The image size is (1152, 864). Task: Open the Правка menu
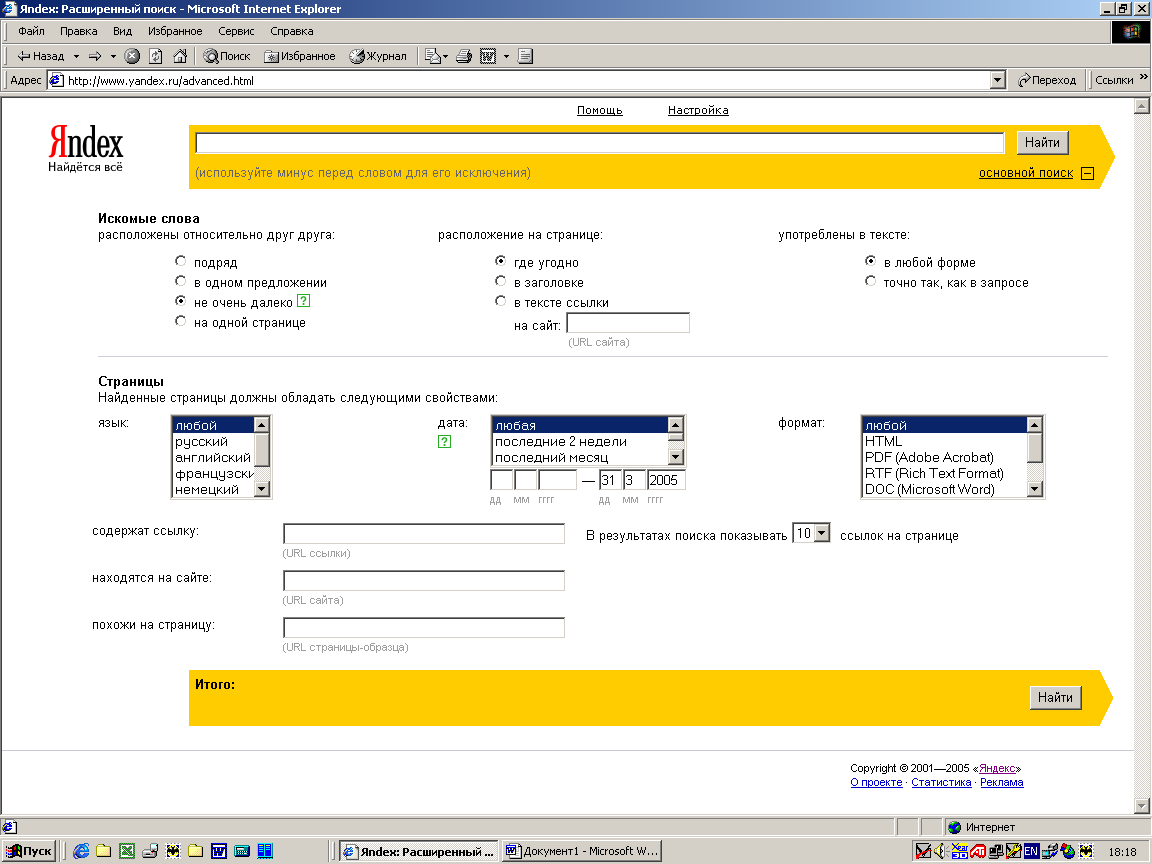(x=79, y=31)
